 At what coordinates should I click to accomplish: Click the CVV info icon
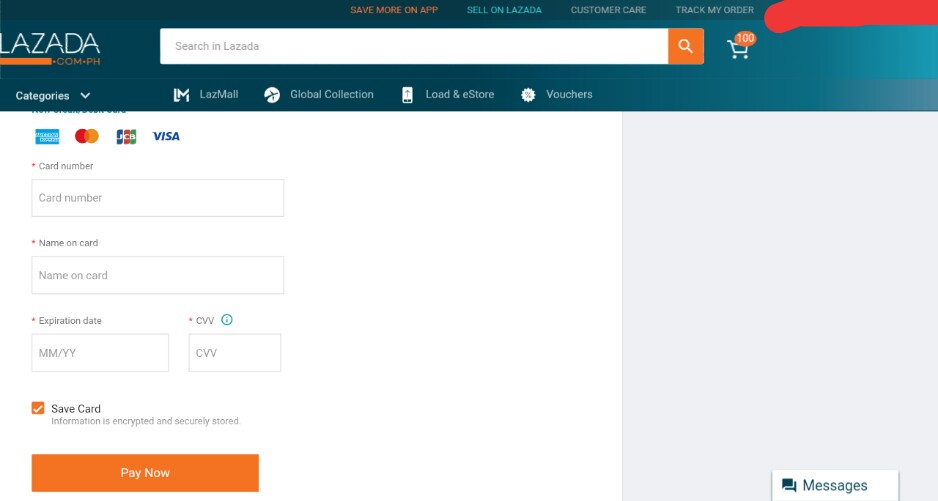pos(227,320)
